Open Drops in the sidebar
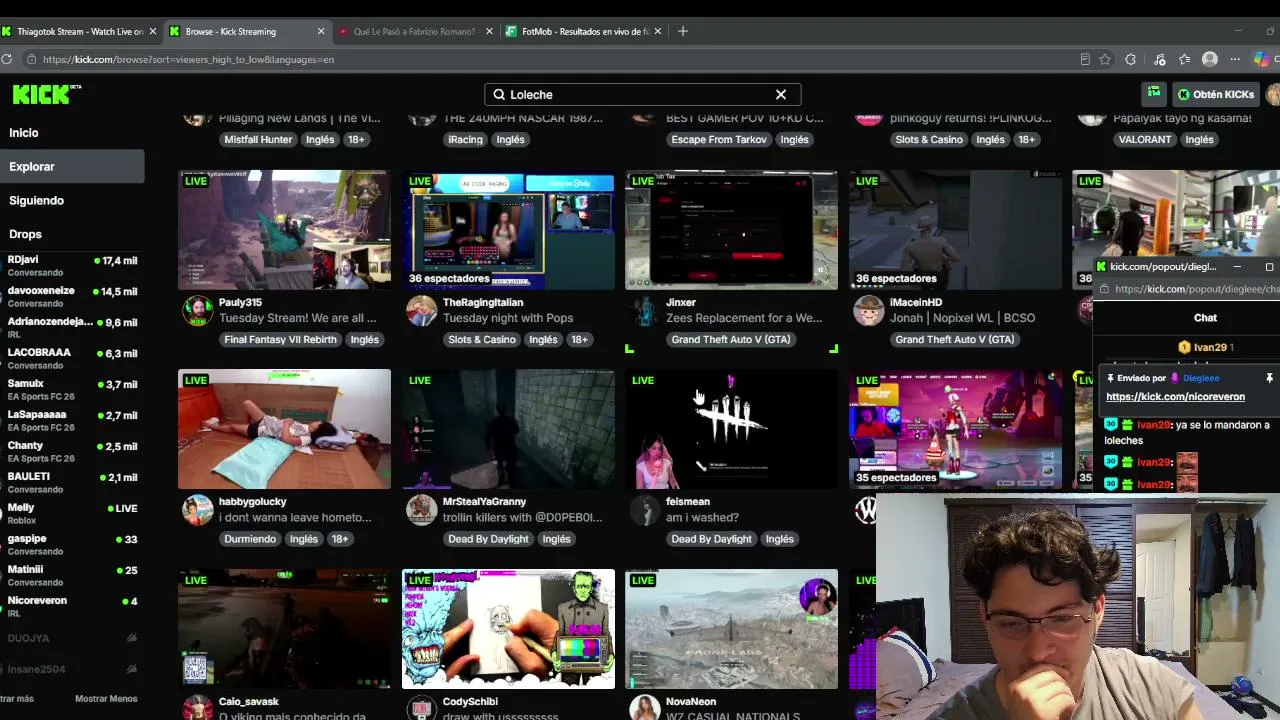The height and width of the screenshot is (720, 1280). pos(25,234)
